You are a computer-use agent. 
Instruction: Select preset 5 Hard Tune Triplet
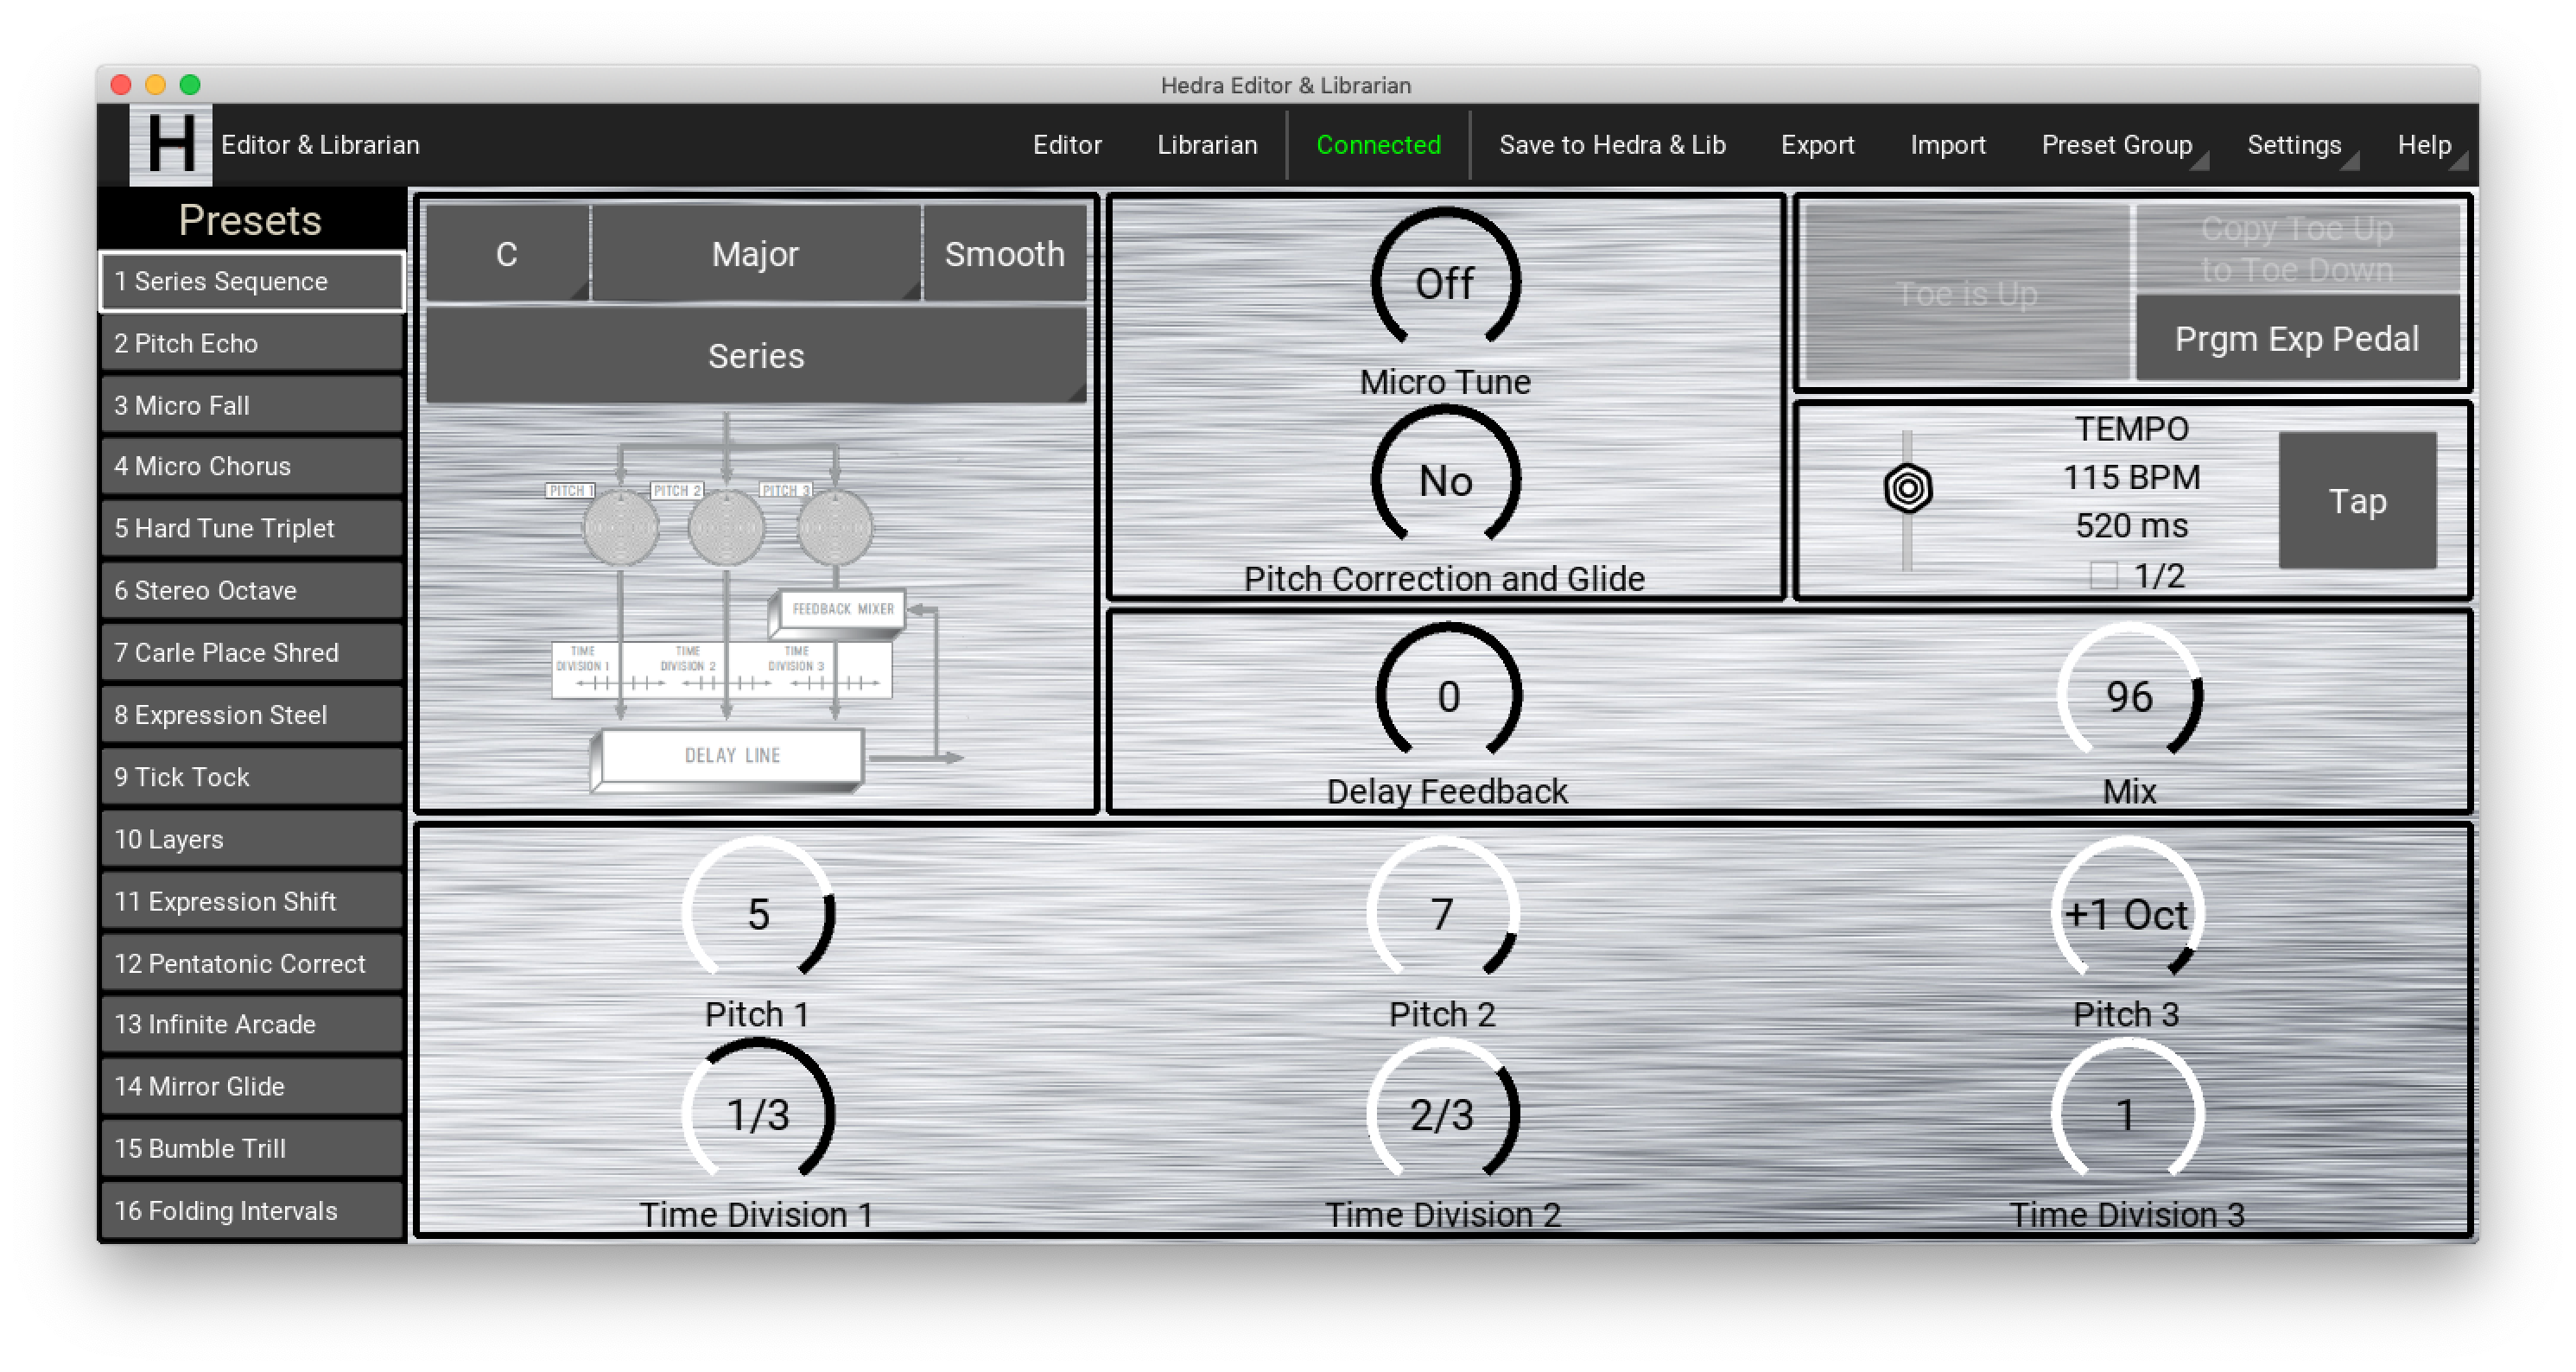[x=252, y=528]
